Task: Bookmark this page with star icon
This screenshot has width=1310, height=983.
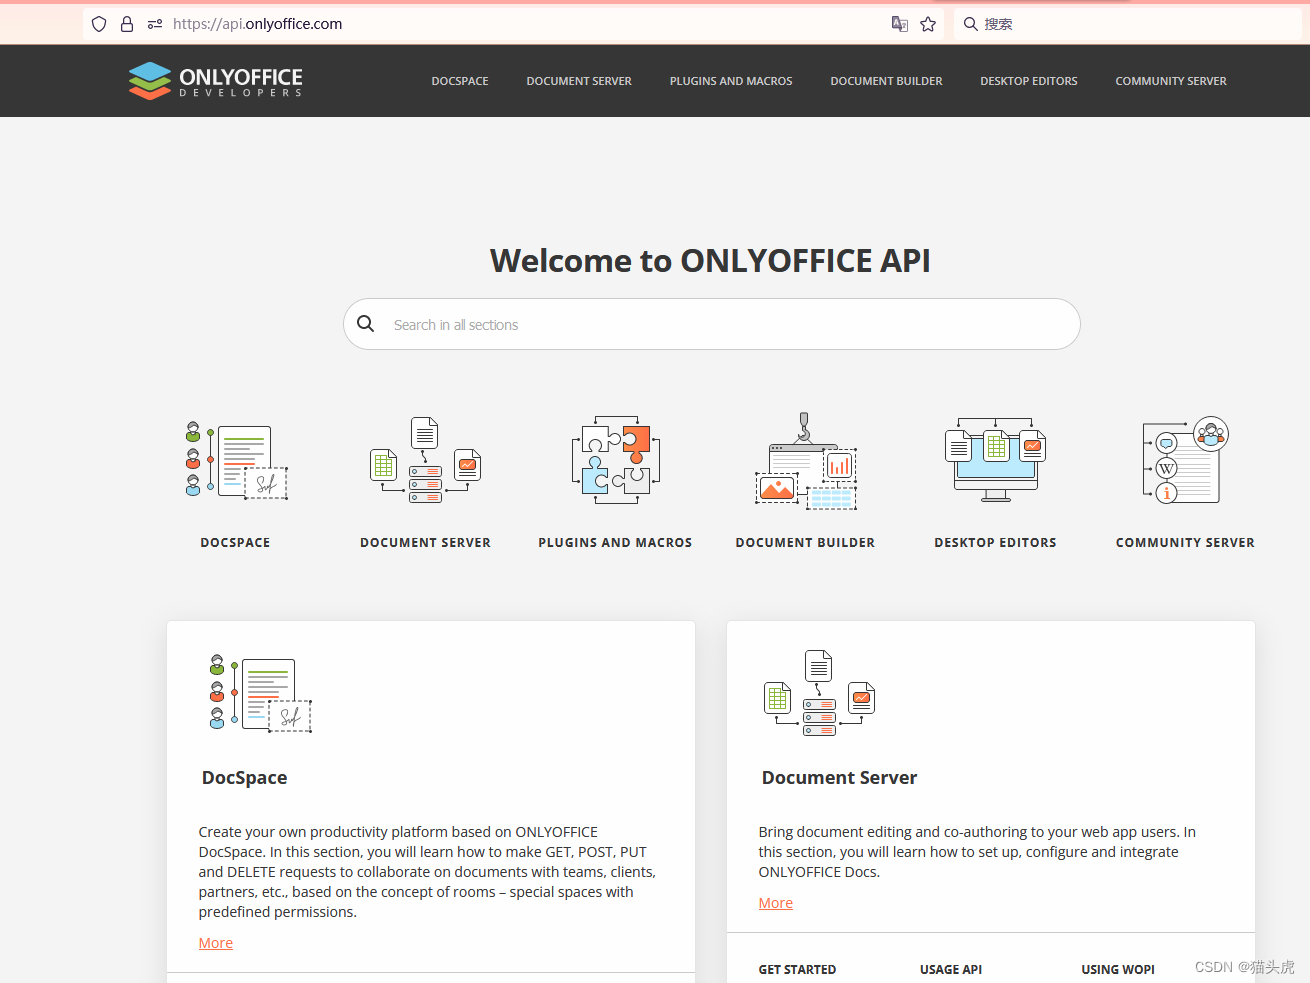Action: click(928, 24)
